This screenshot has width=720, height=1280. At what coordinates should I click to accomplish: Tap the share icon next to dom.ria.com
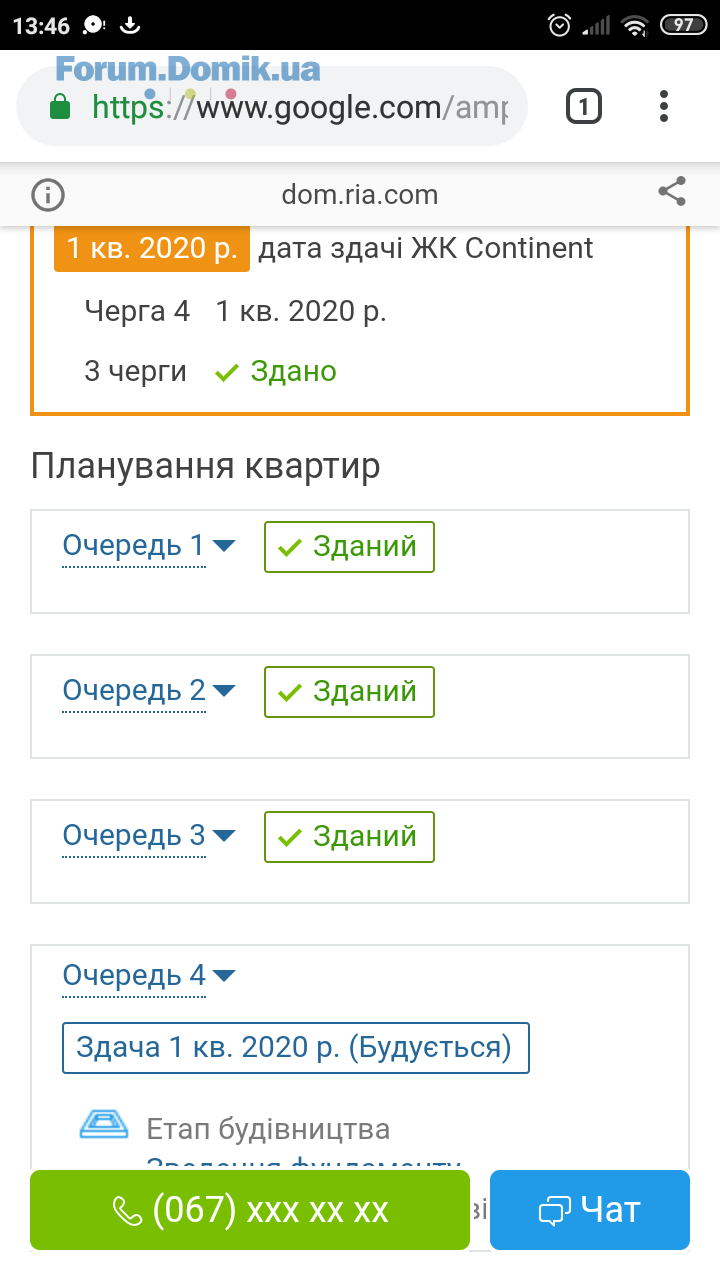click(x=672, y=192)
